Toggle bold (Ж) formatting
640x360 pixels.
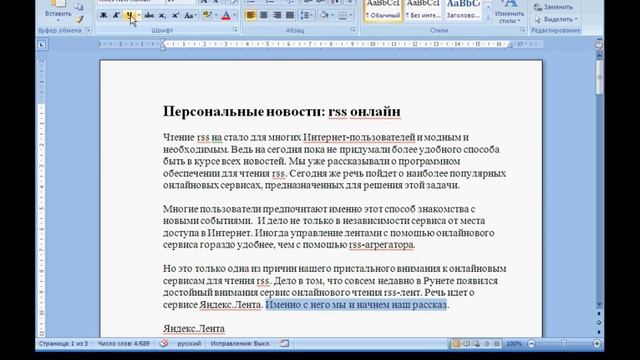pyautogui.click(x=104, y=16)
